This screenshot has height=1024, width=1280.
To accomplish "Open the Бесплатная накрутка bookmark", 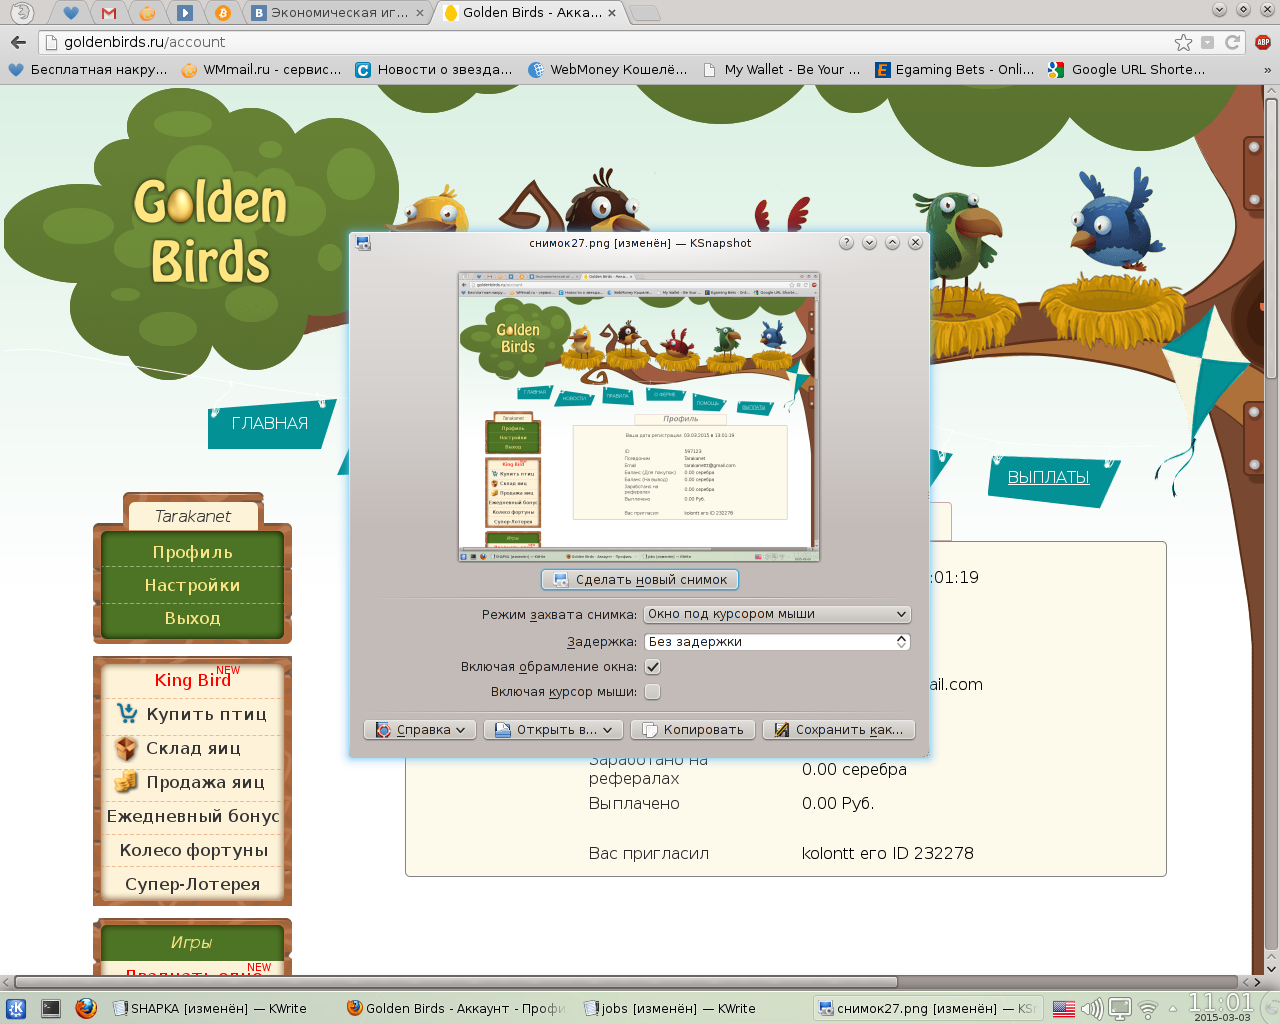I will (x=88, y=70).
